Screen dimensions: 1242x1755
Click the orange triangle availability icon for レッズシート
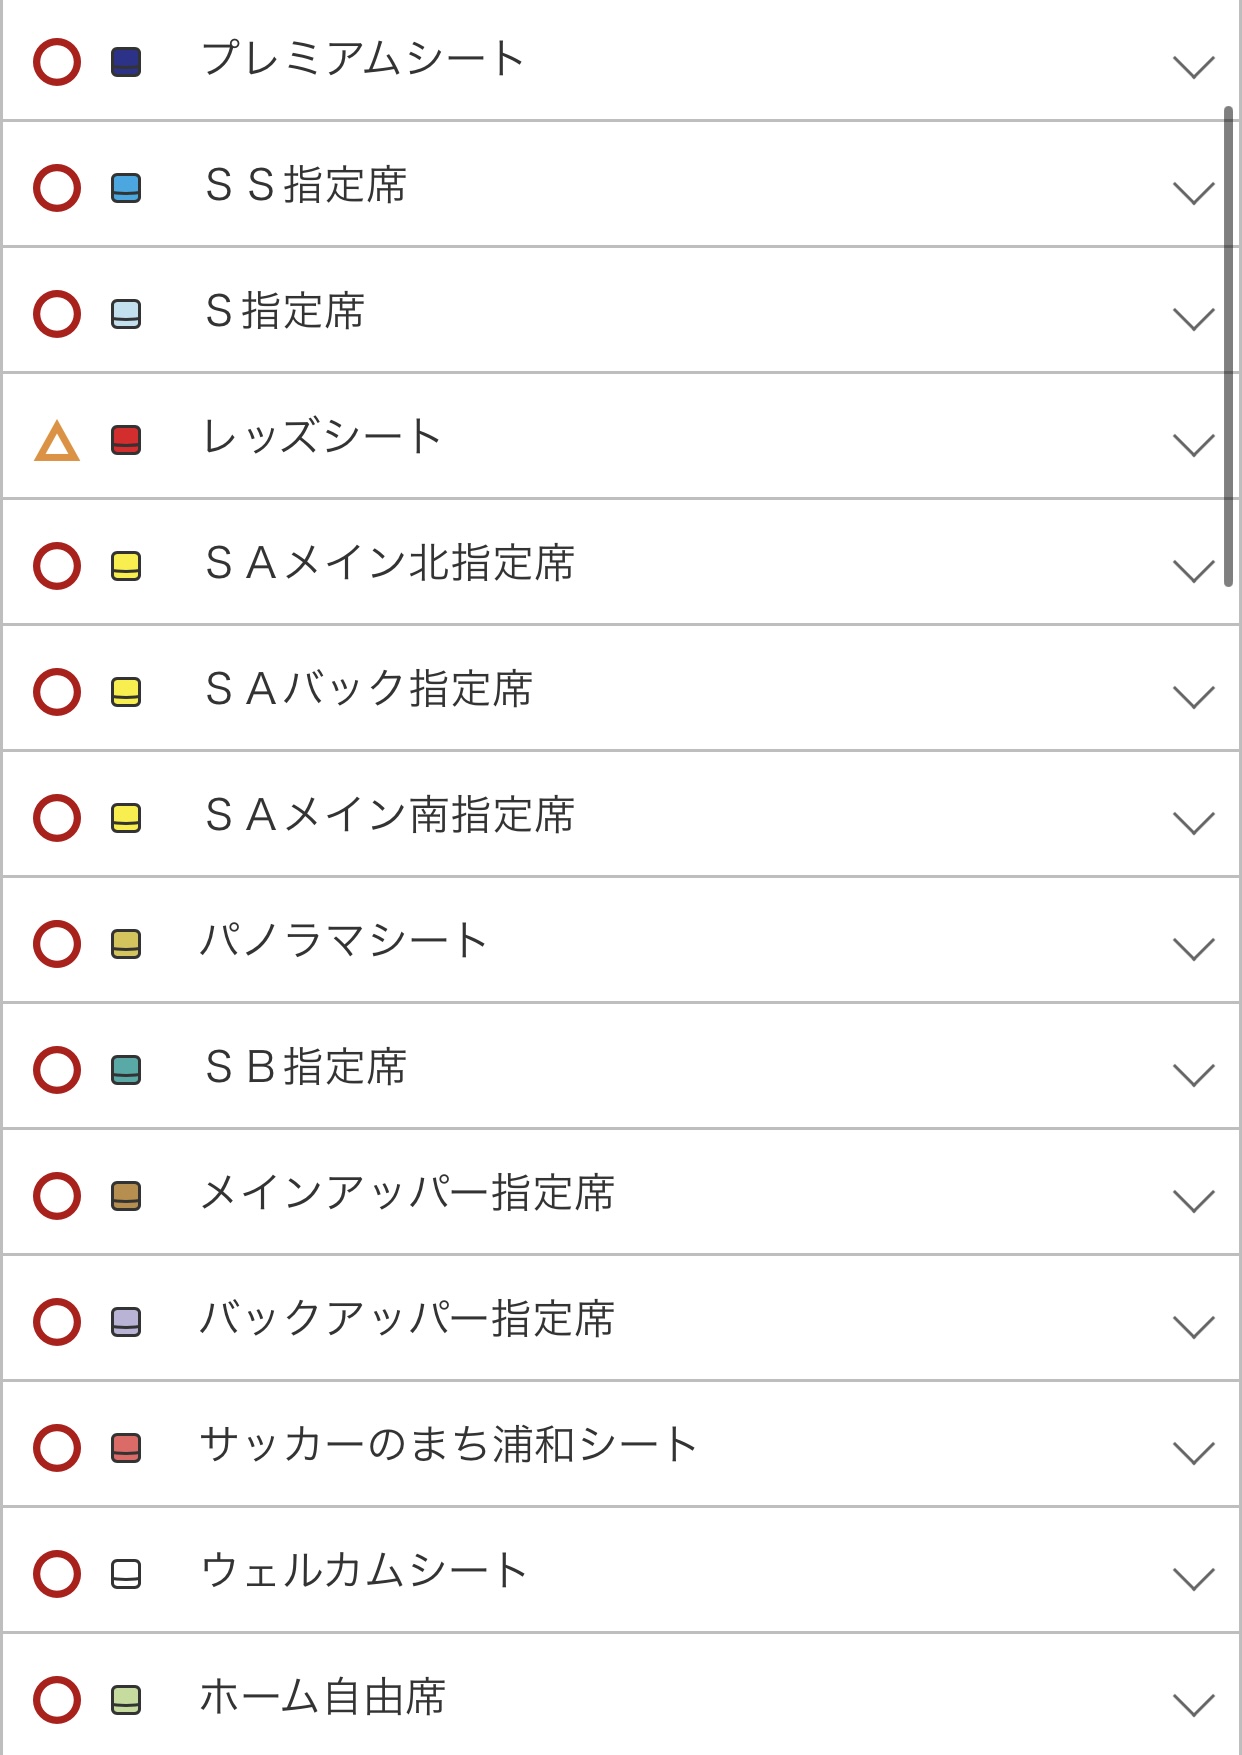click(x=57, y=441)
